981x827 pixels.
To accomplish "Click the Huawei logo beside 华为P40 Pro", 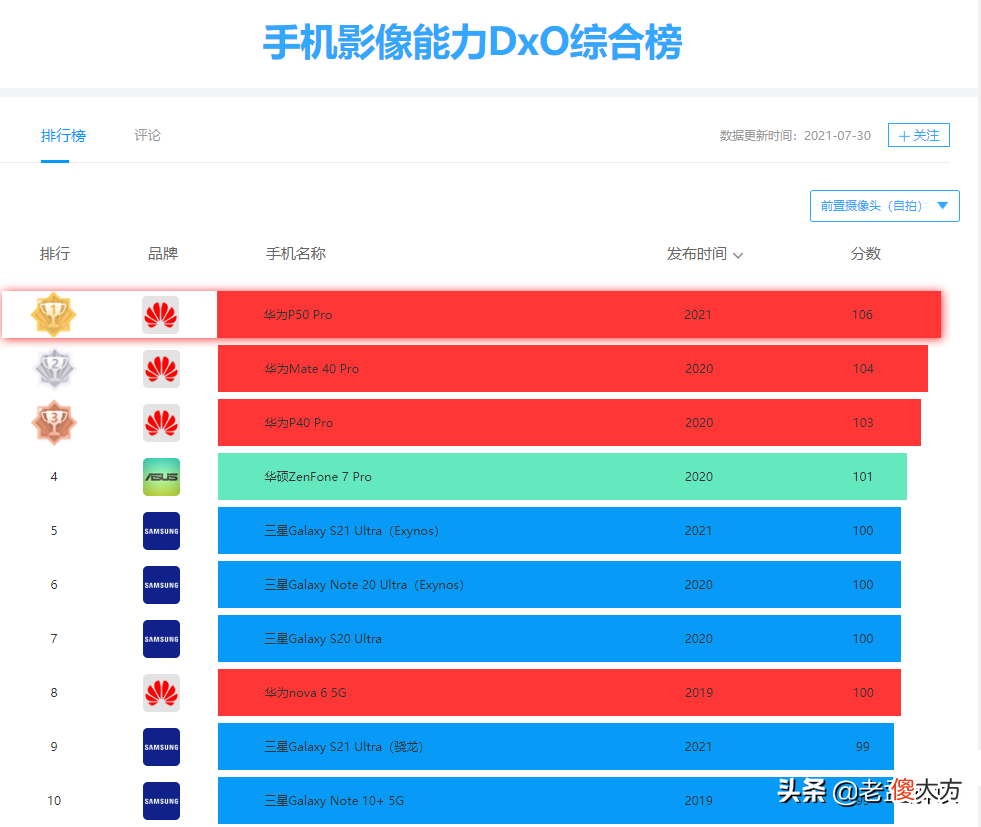I will pos(161,422).
